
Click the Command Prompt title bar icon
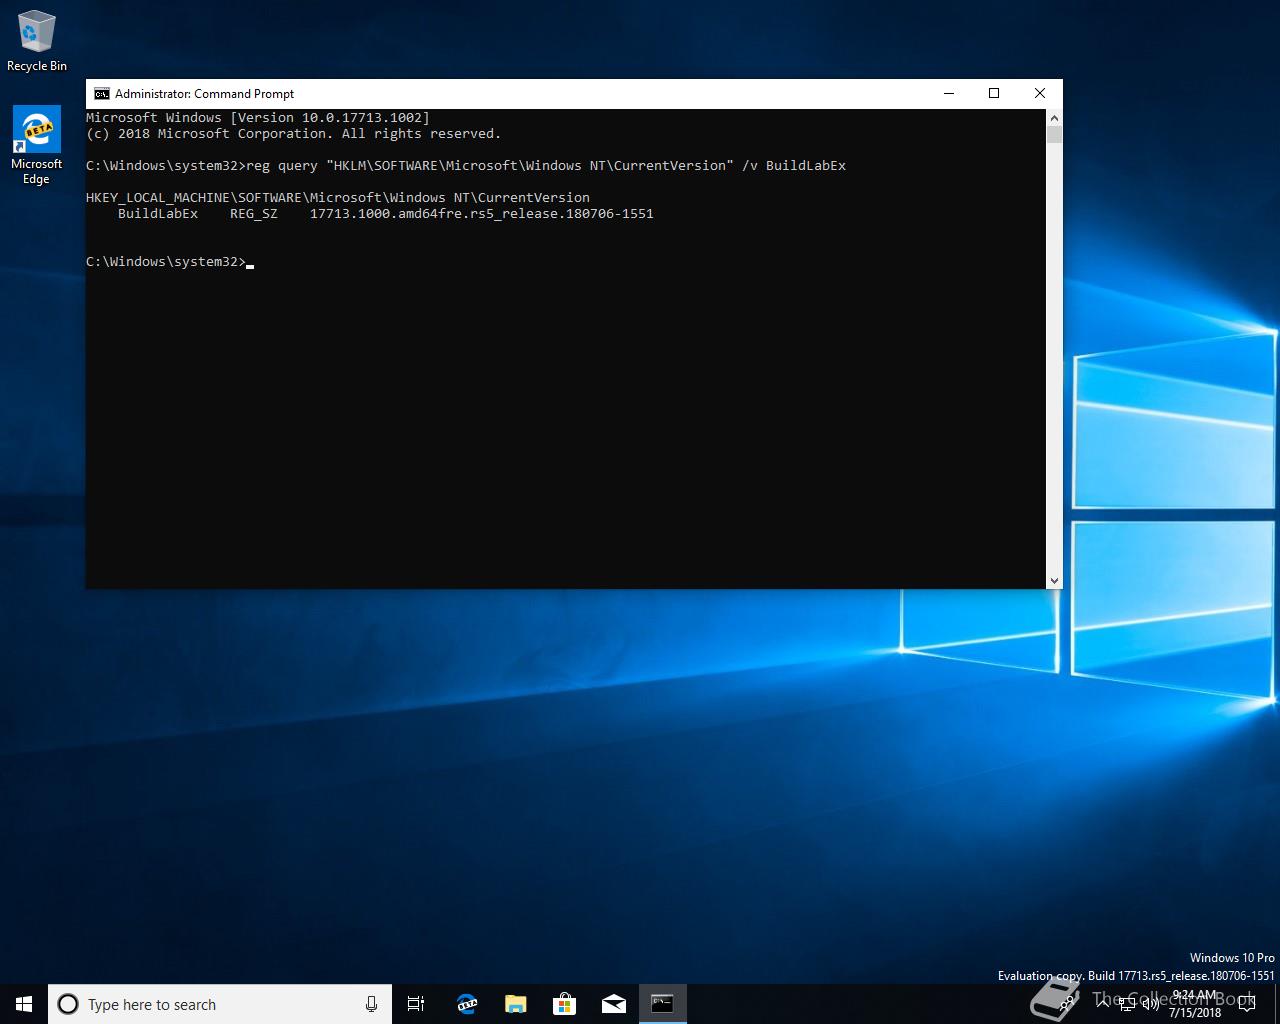(x=102, y=94)
